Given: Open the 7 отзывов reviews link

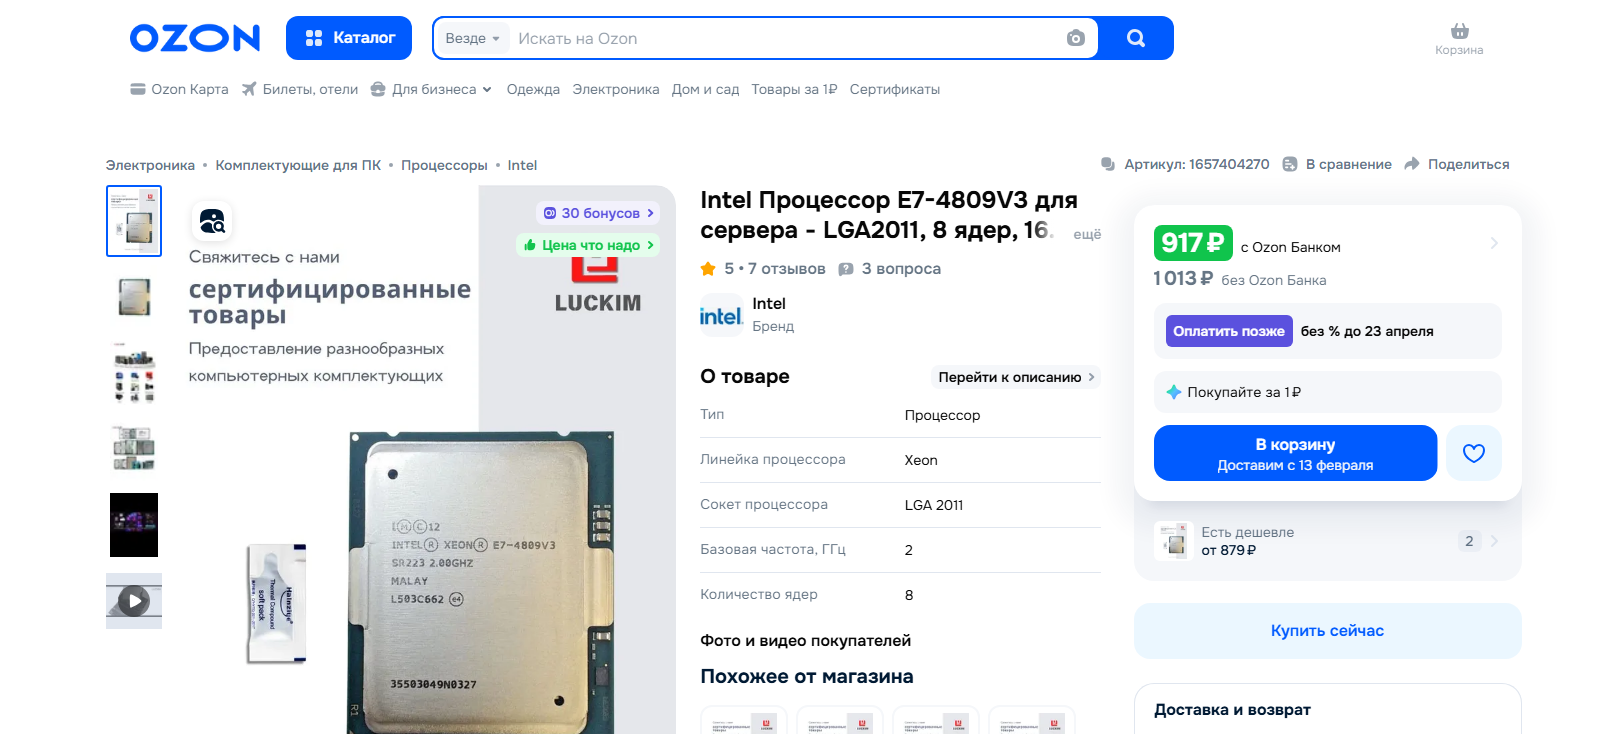Looking at the screenshot, I should click(787, 269).
